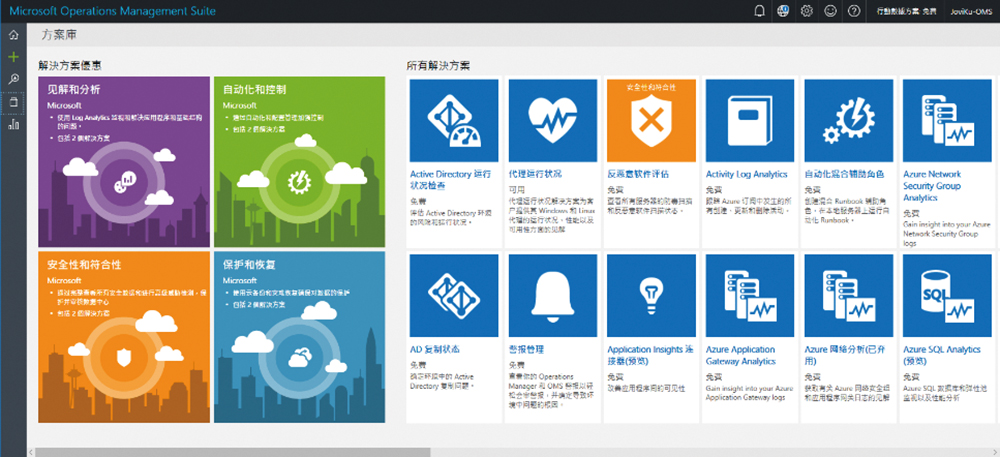Click the Microsoft Operations Management Suite title
This screenshot has width=1000, height=457.
[x=112, y=11]
